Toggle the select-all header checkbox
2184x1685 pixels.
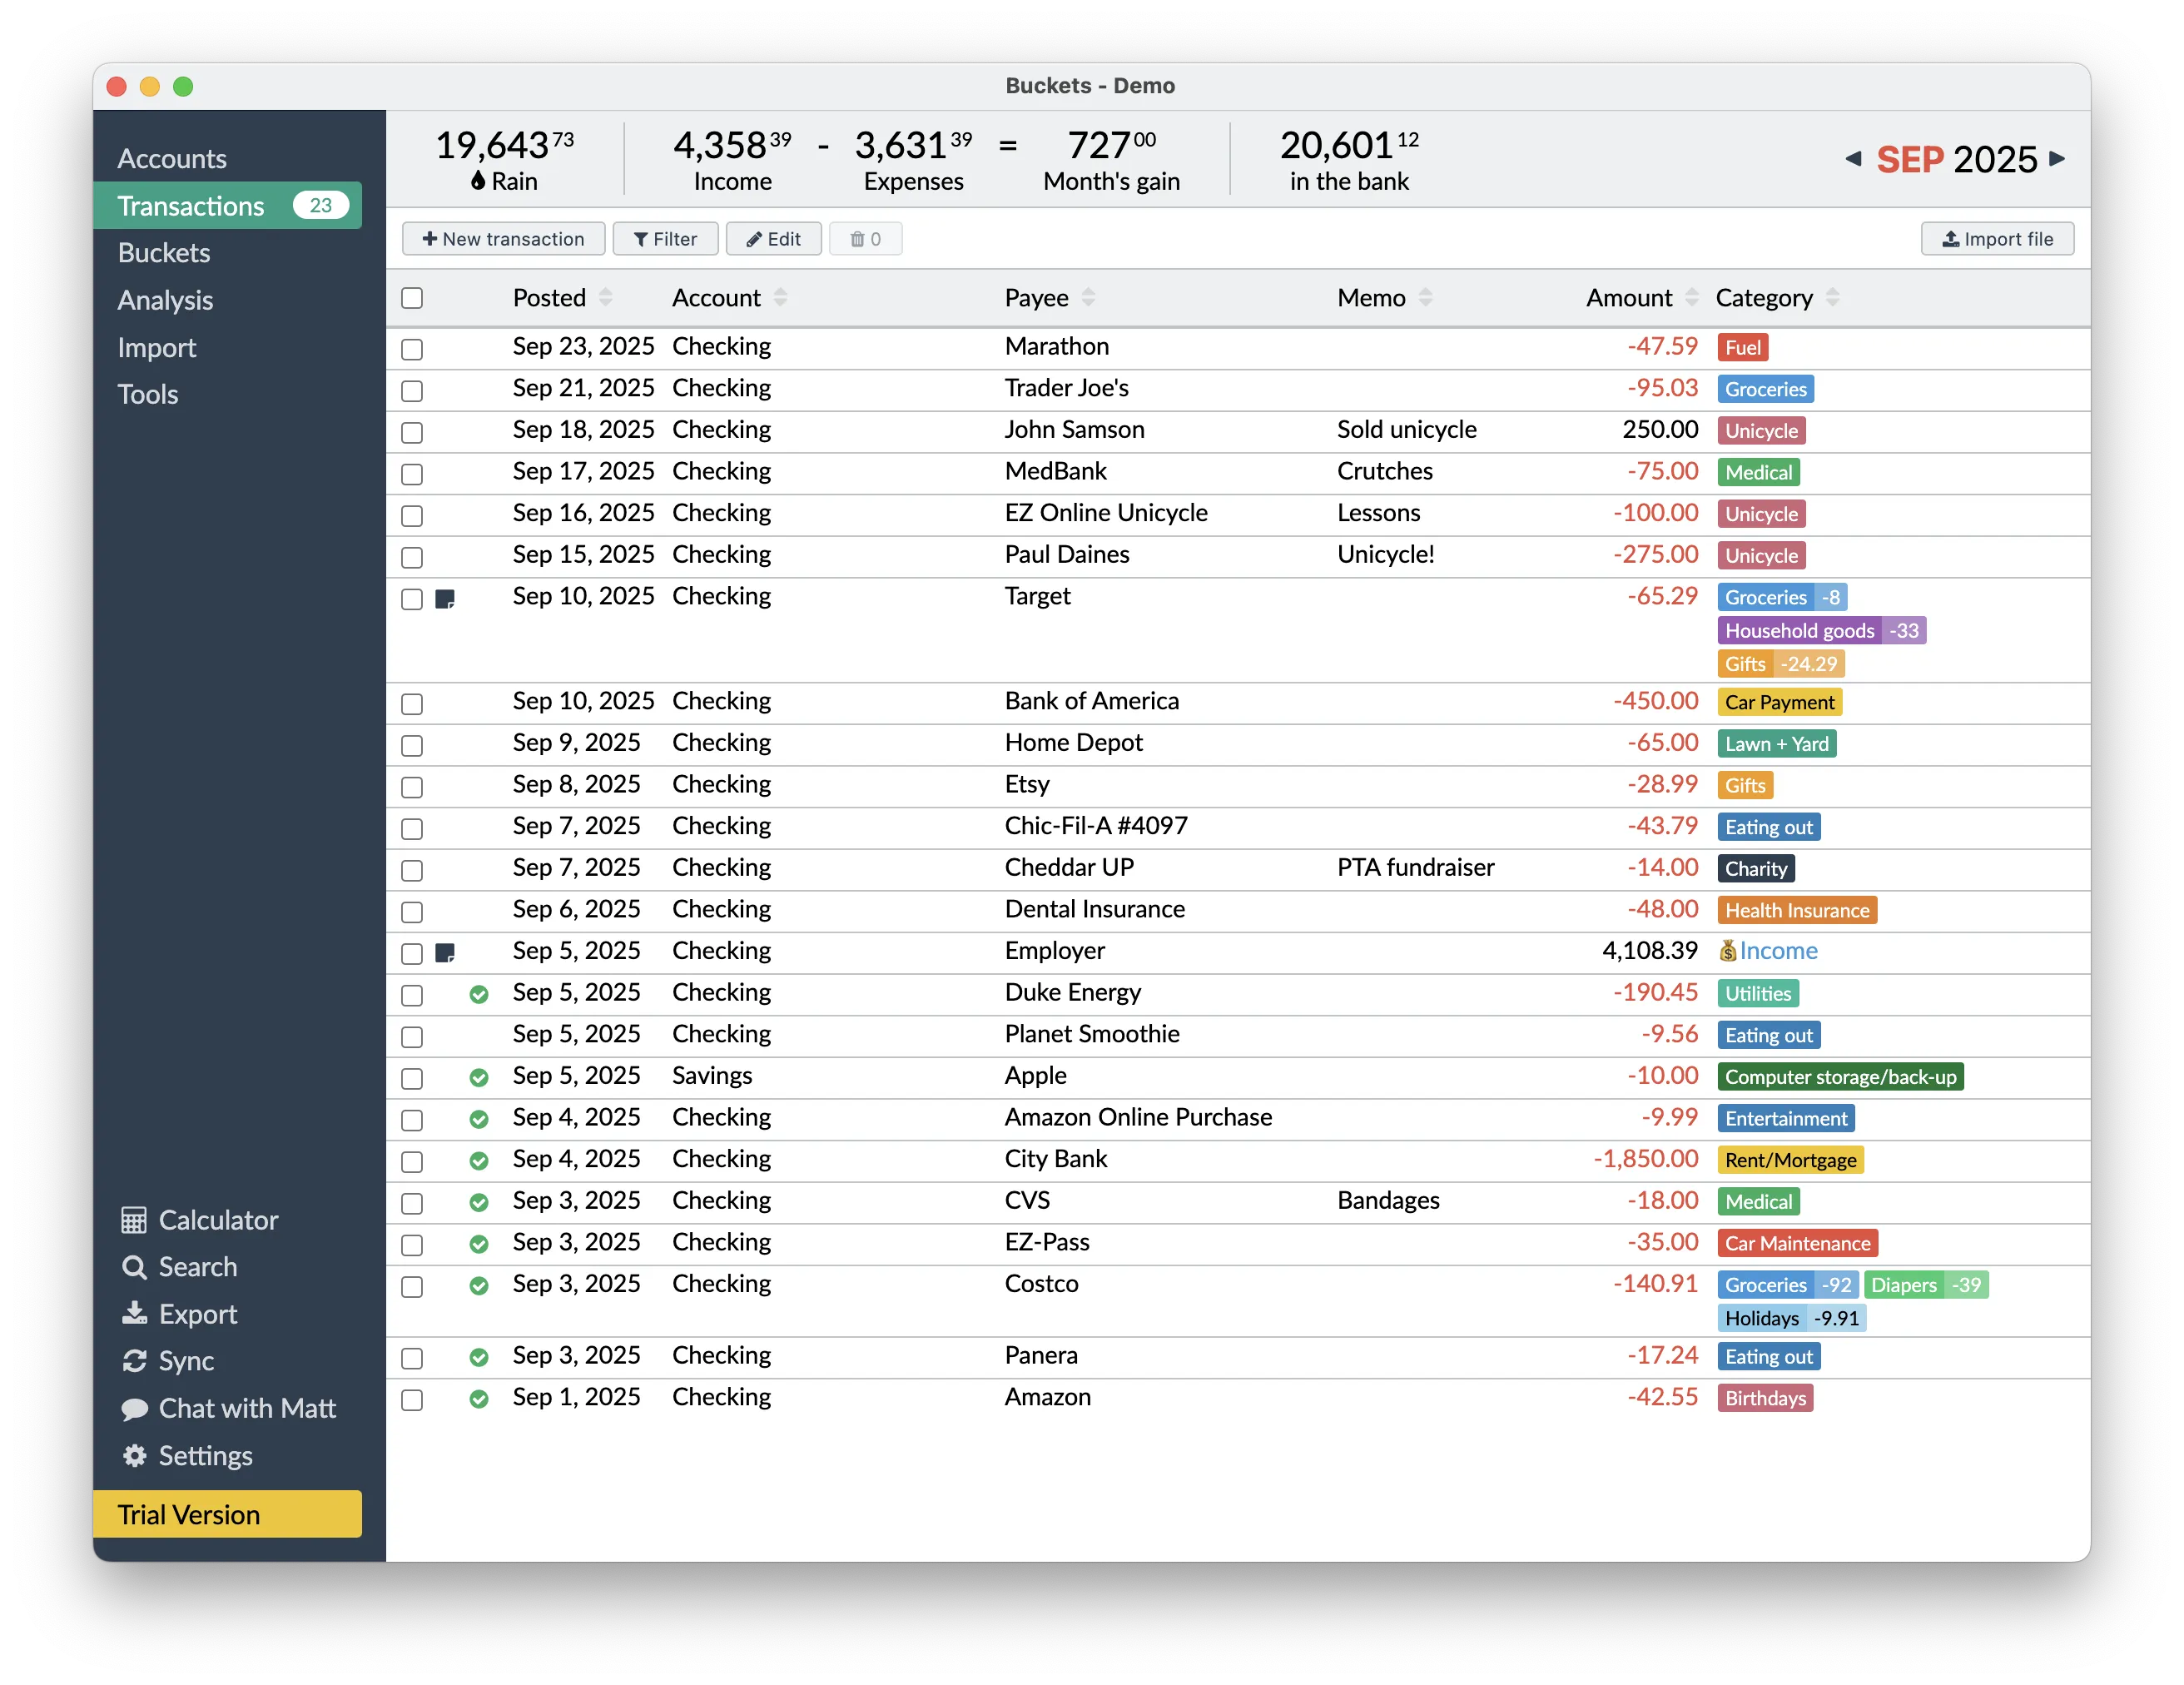tap(412, 298)
